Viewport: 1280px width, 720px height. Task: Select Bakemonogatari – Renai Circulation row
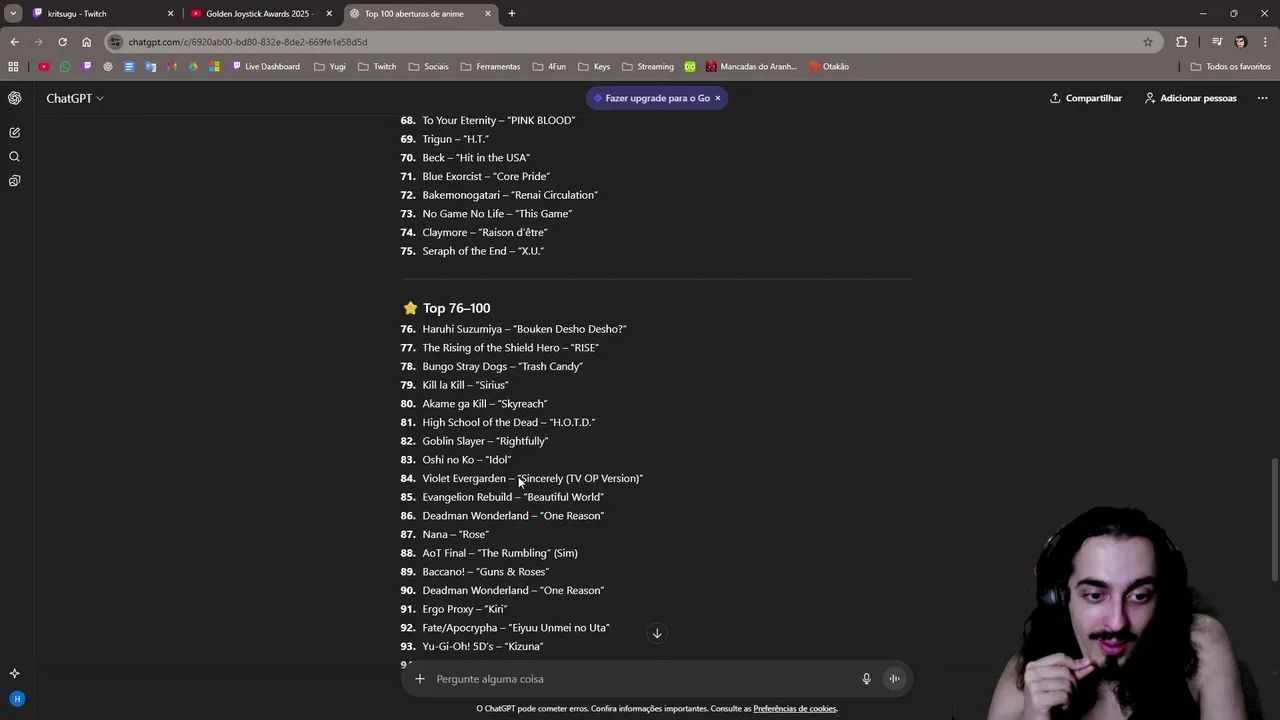499,195
